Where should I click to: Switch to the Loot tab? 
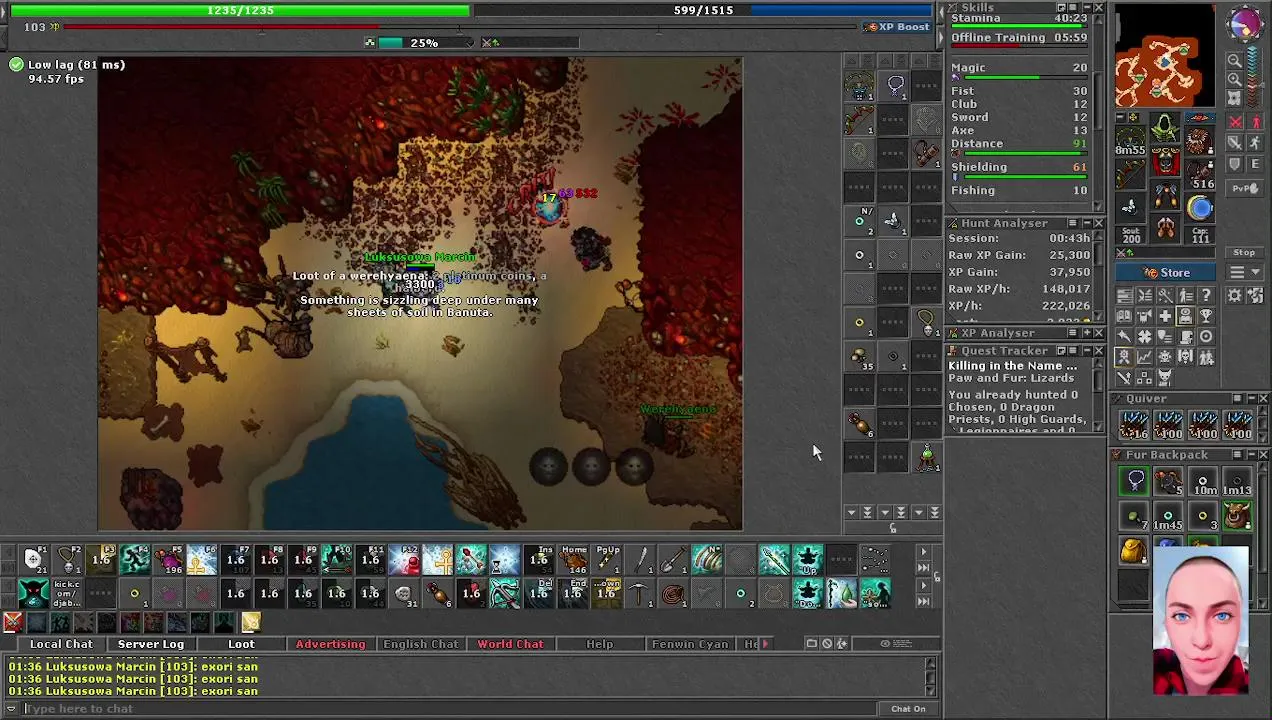click(x=241, y=644)
